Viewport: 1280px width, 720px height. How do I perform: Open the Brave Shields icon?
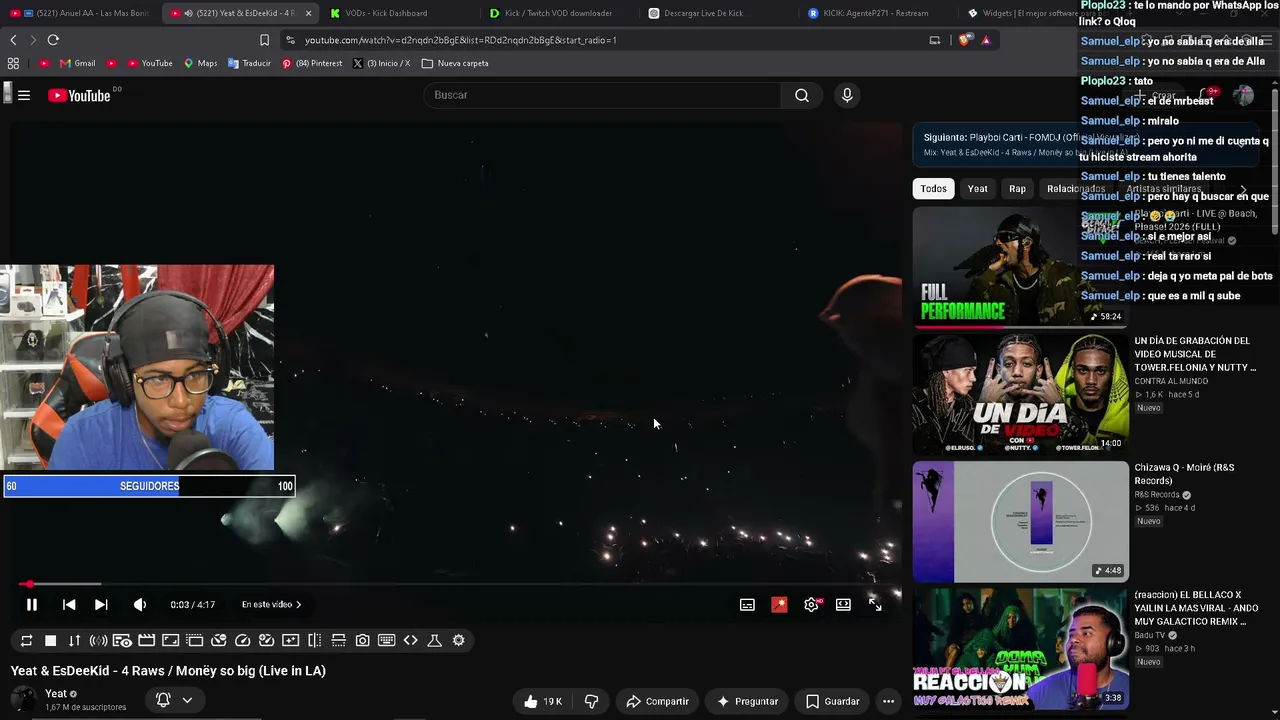click(964, 40)
